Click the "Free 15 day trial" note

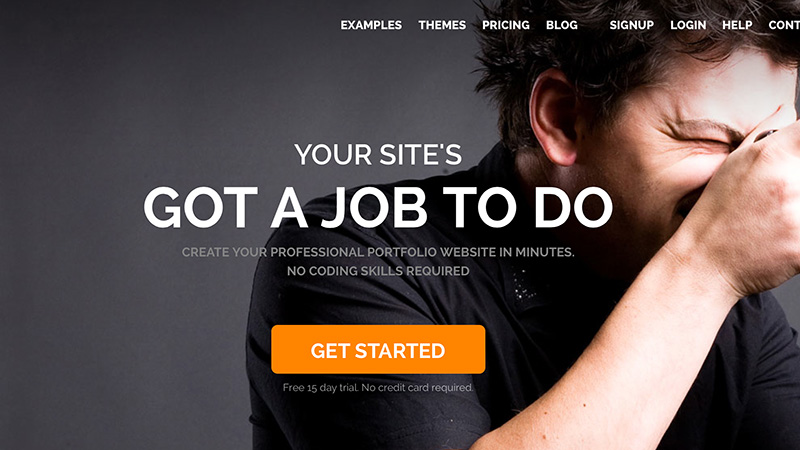378,388
